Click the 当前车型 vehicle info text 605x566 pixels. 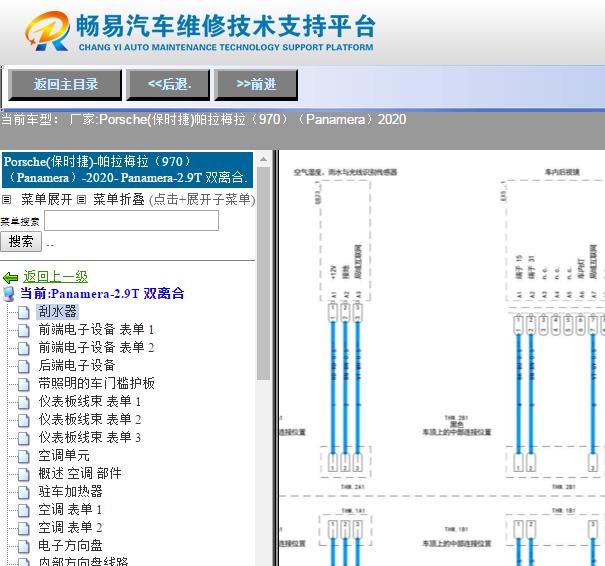coord(203,119)
